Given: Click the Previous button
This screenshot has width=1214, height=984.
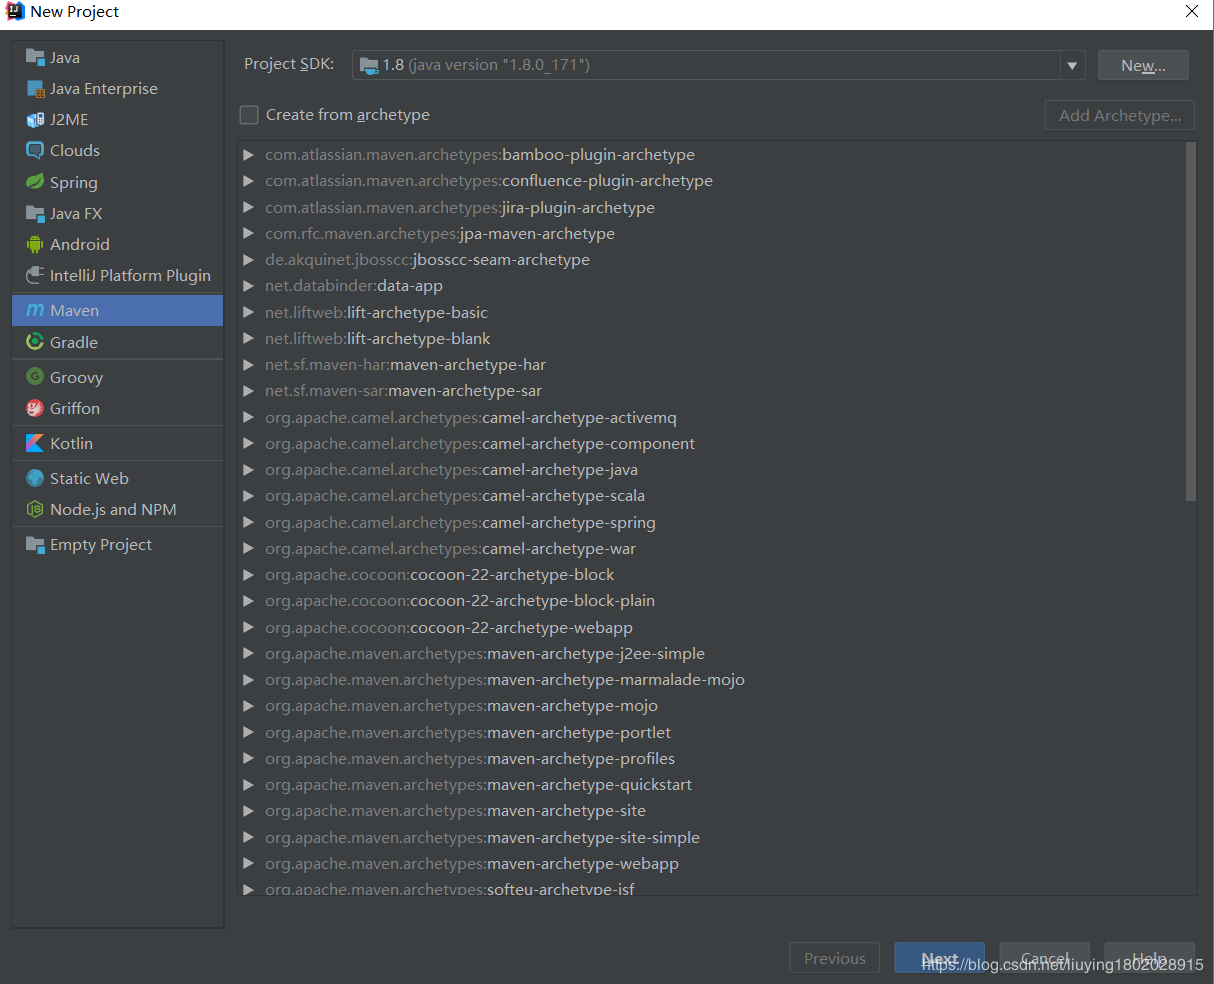Looking at the screenshot, I should (x=835, y=958).
